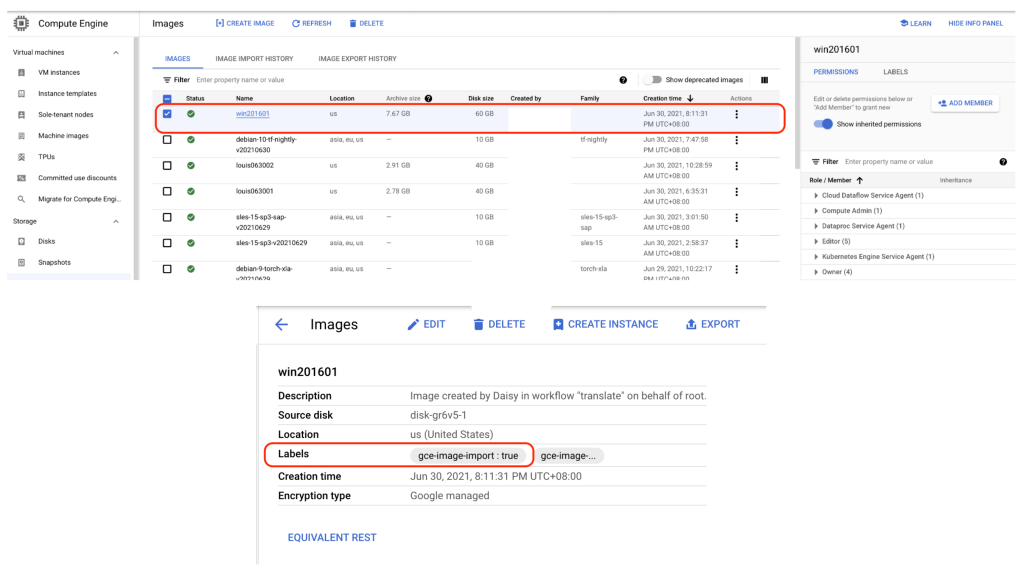Expand the Editor (5) role
1023x568 pixels.
coord(816,241)
